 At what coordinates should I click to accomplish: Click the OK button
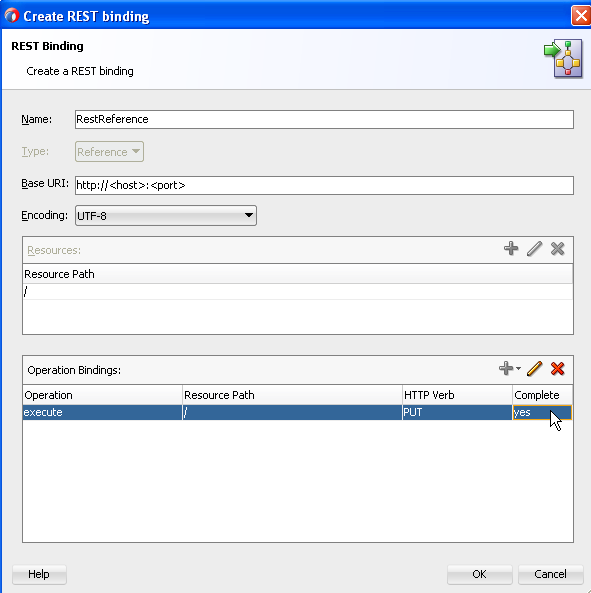(479, 574)
